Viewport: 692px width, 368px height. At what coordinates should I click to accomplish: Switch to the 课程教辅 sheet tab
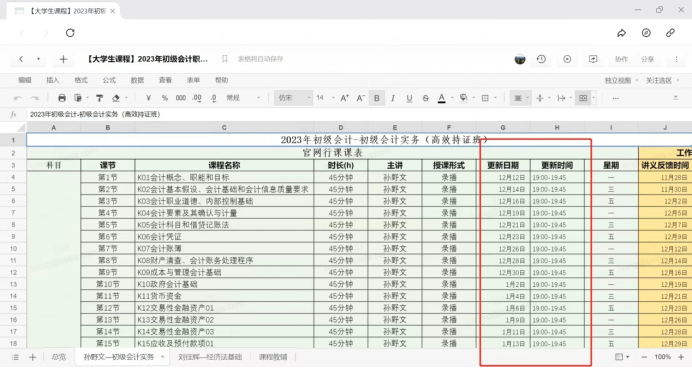point(273,357)
